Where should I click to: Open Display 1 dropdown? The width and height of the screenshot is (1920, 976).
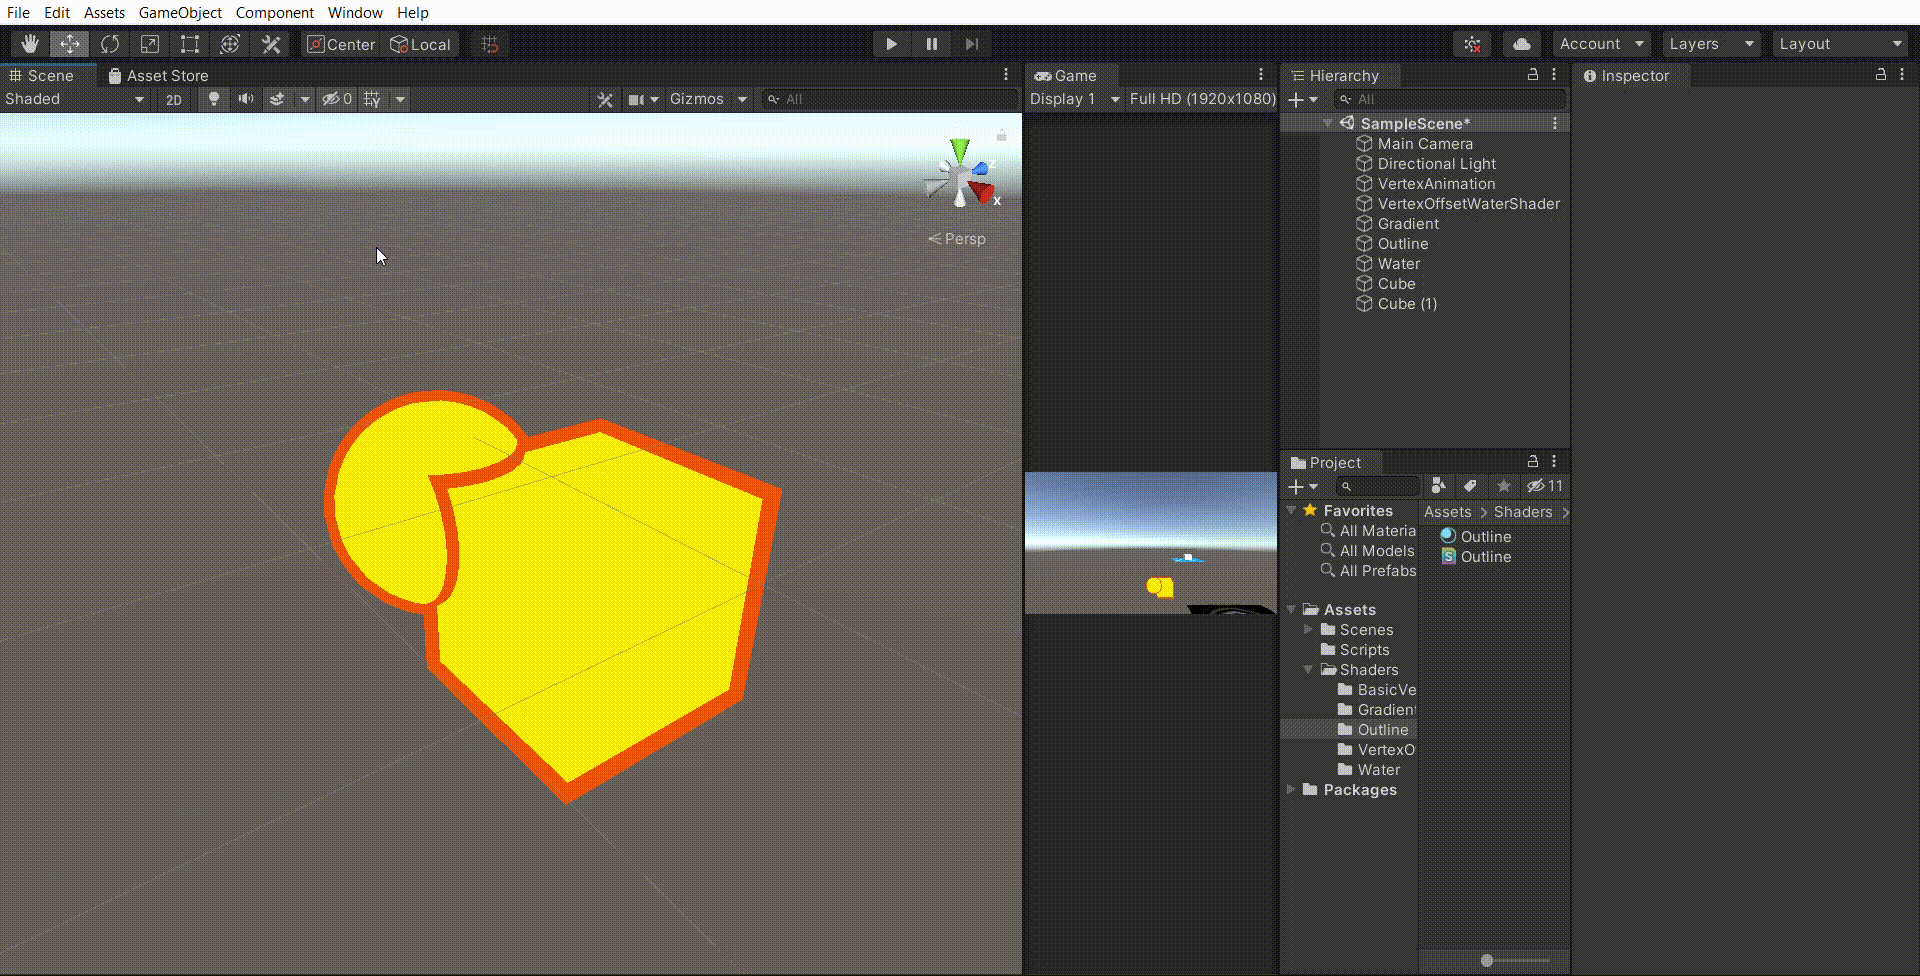1074,99
